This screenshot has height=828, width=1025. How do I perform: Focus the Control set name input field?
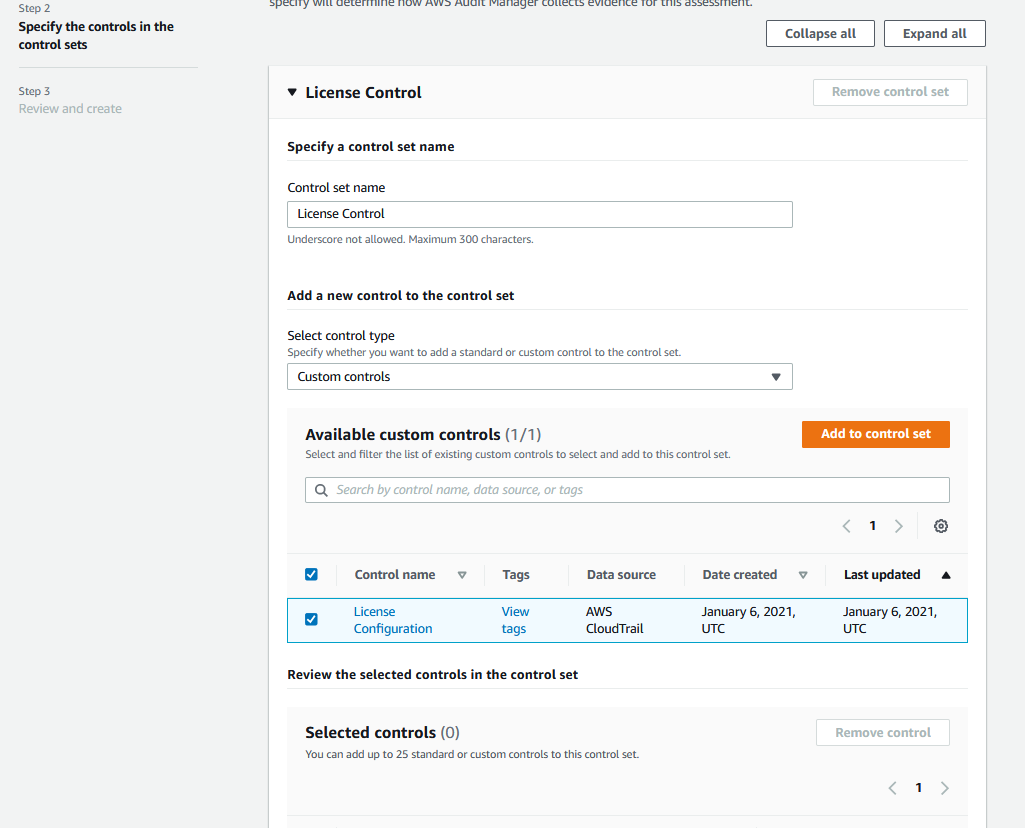click(x=540, y=214)
